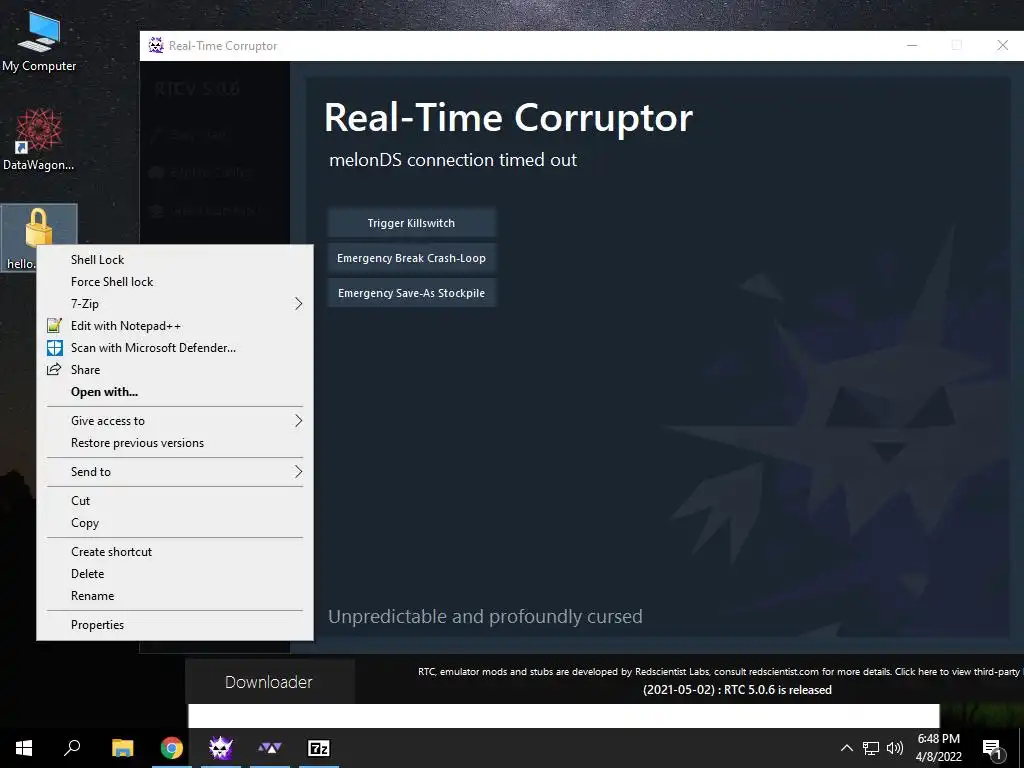Click Unpredictable and profoundly cursed tagline
1024x768 pixels.
click(x=485, y=616)
